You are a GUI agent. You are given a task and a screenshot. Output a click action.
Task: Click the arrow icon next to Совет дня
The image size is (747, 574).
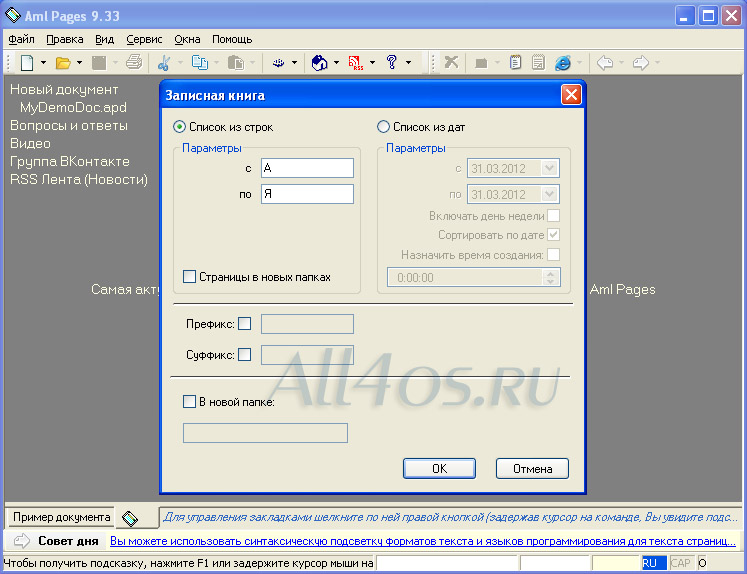click(22, 541)
